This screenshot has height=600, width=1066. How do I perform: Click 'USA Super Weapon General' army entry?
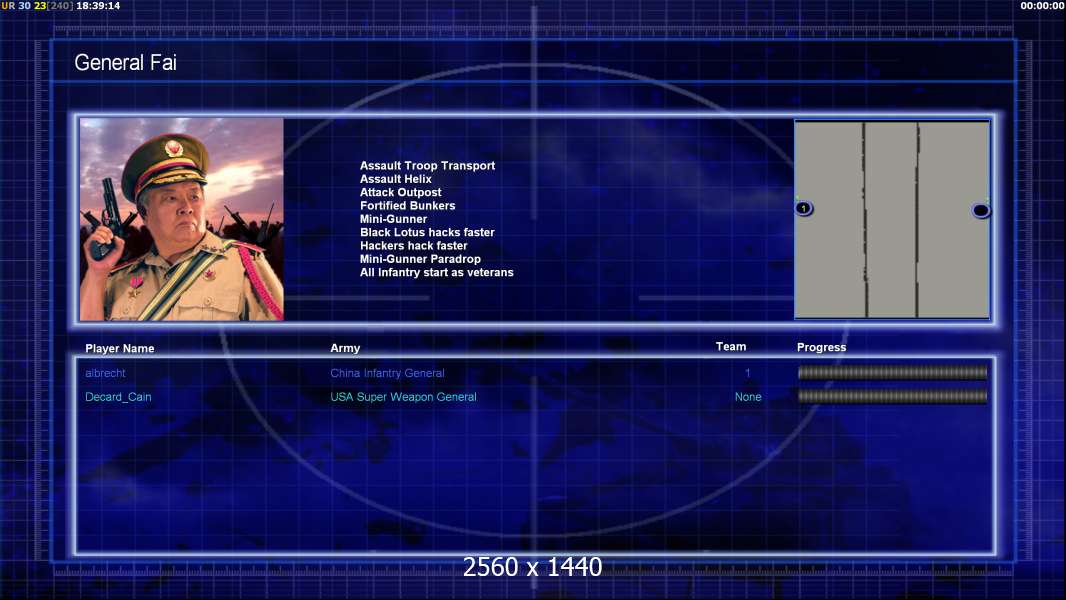[x=403, y=397]
